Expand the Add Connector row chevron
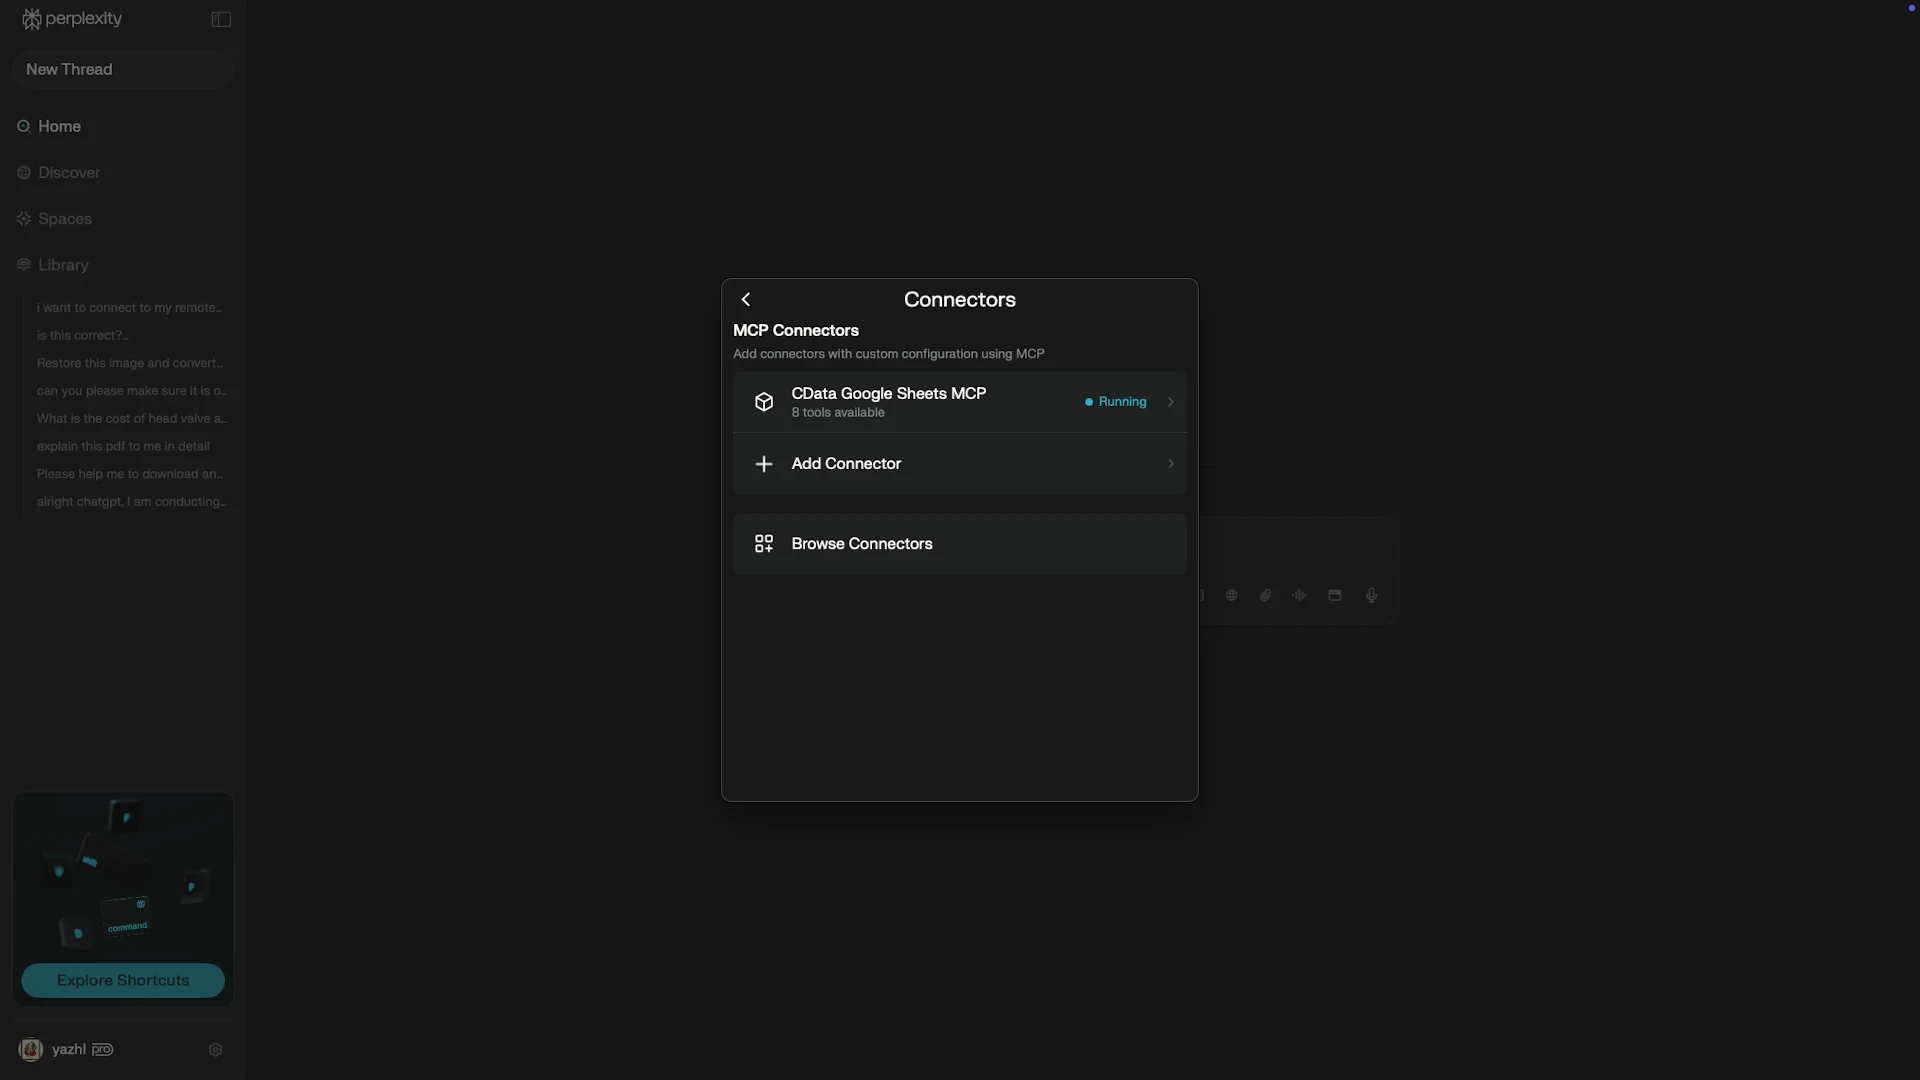 tap(1171, 464)
